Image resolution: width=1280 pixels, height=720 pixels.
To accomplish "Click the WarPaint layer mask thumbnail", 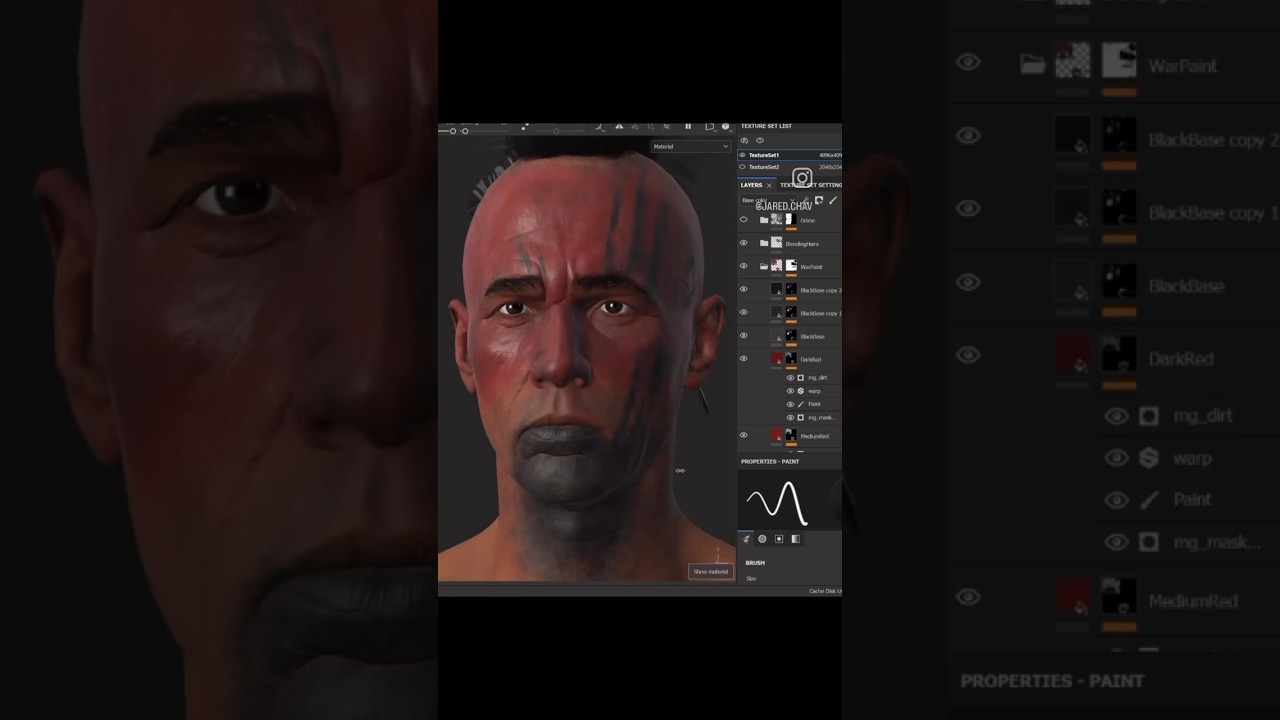I will [791, 266].
